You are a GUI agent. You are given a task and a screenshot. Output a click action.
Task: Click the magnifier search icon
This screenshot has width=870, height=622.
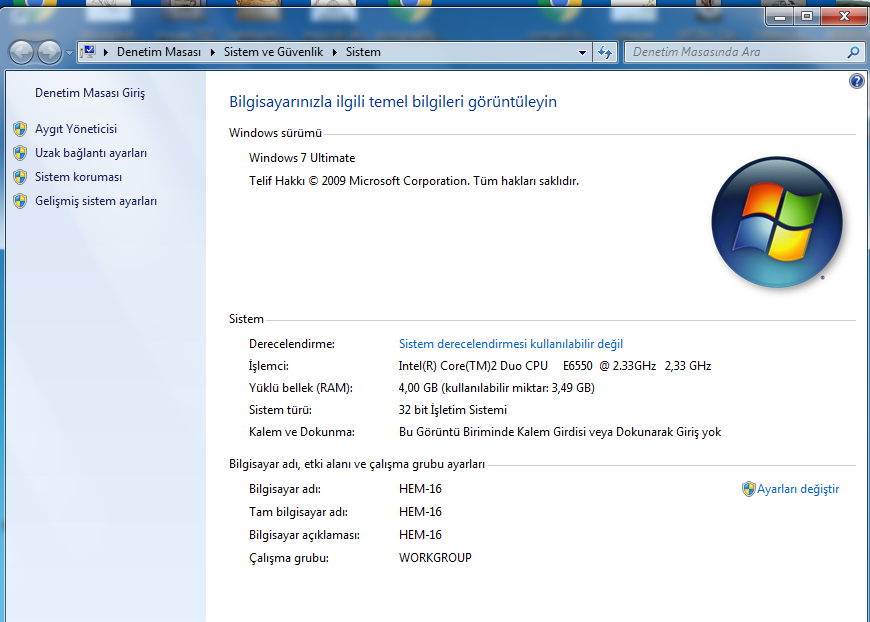tap(853, 52)
